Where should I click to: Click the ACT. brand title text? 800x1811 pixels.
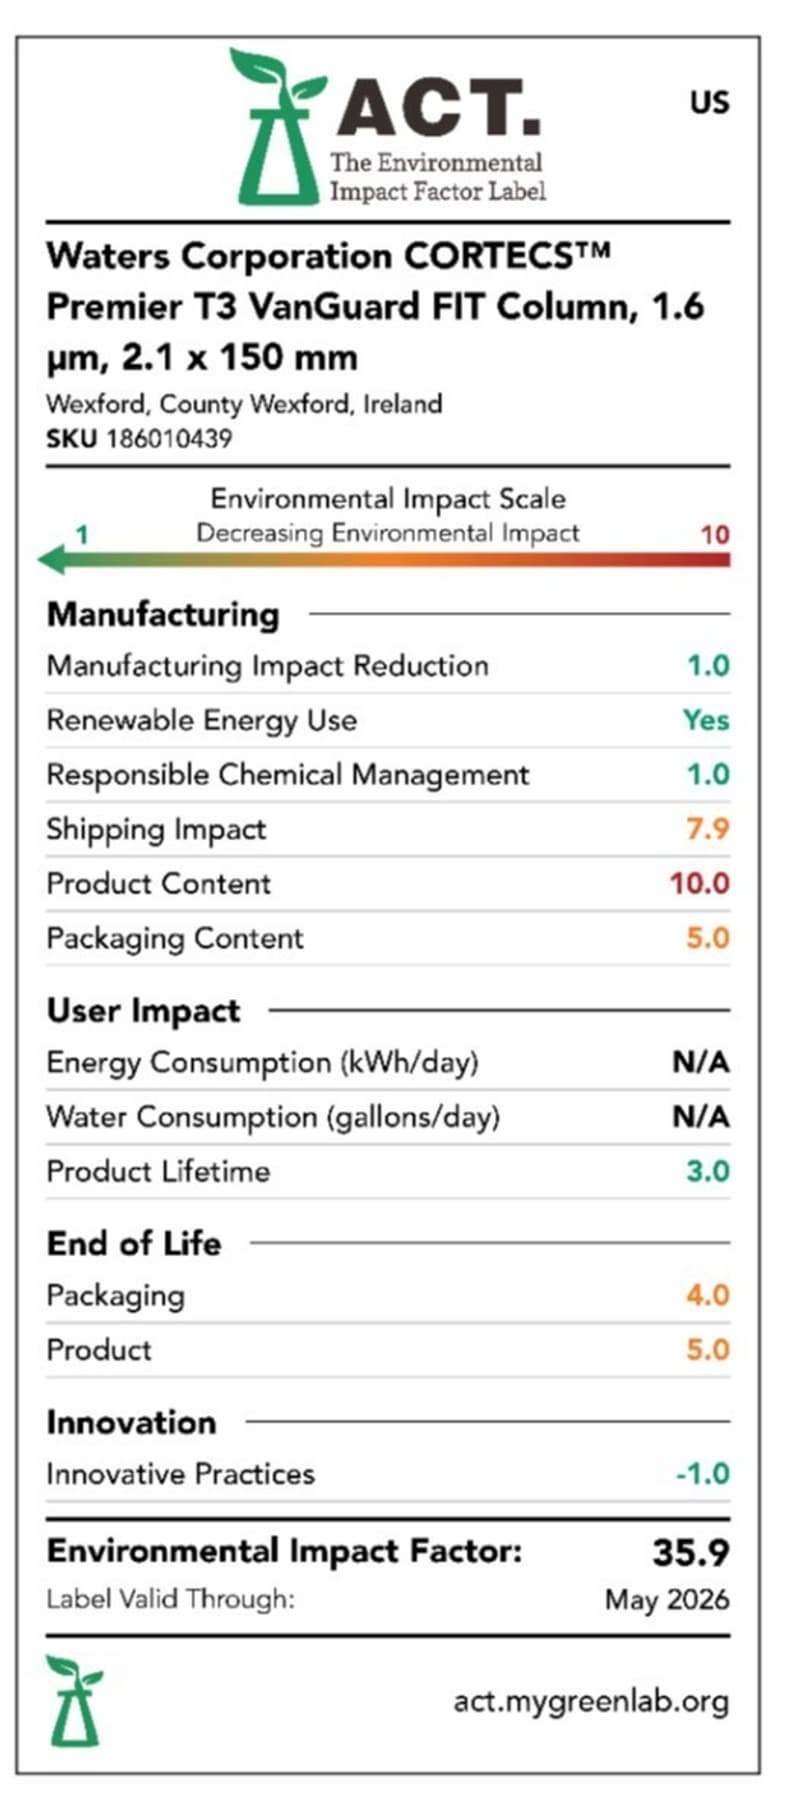[x=439, y=109]
